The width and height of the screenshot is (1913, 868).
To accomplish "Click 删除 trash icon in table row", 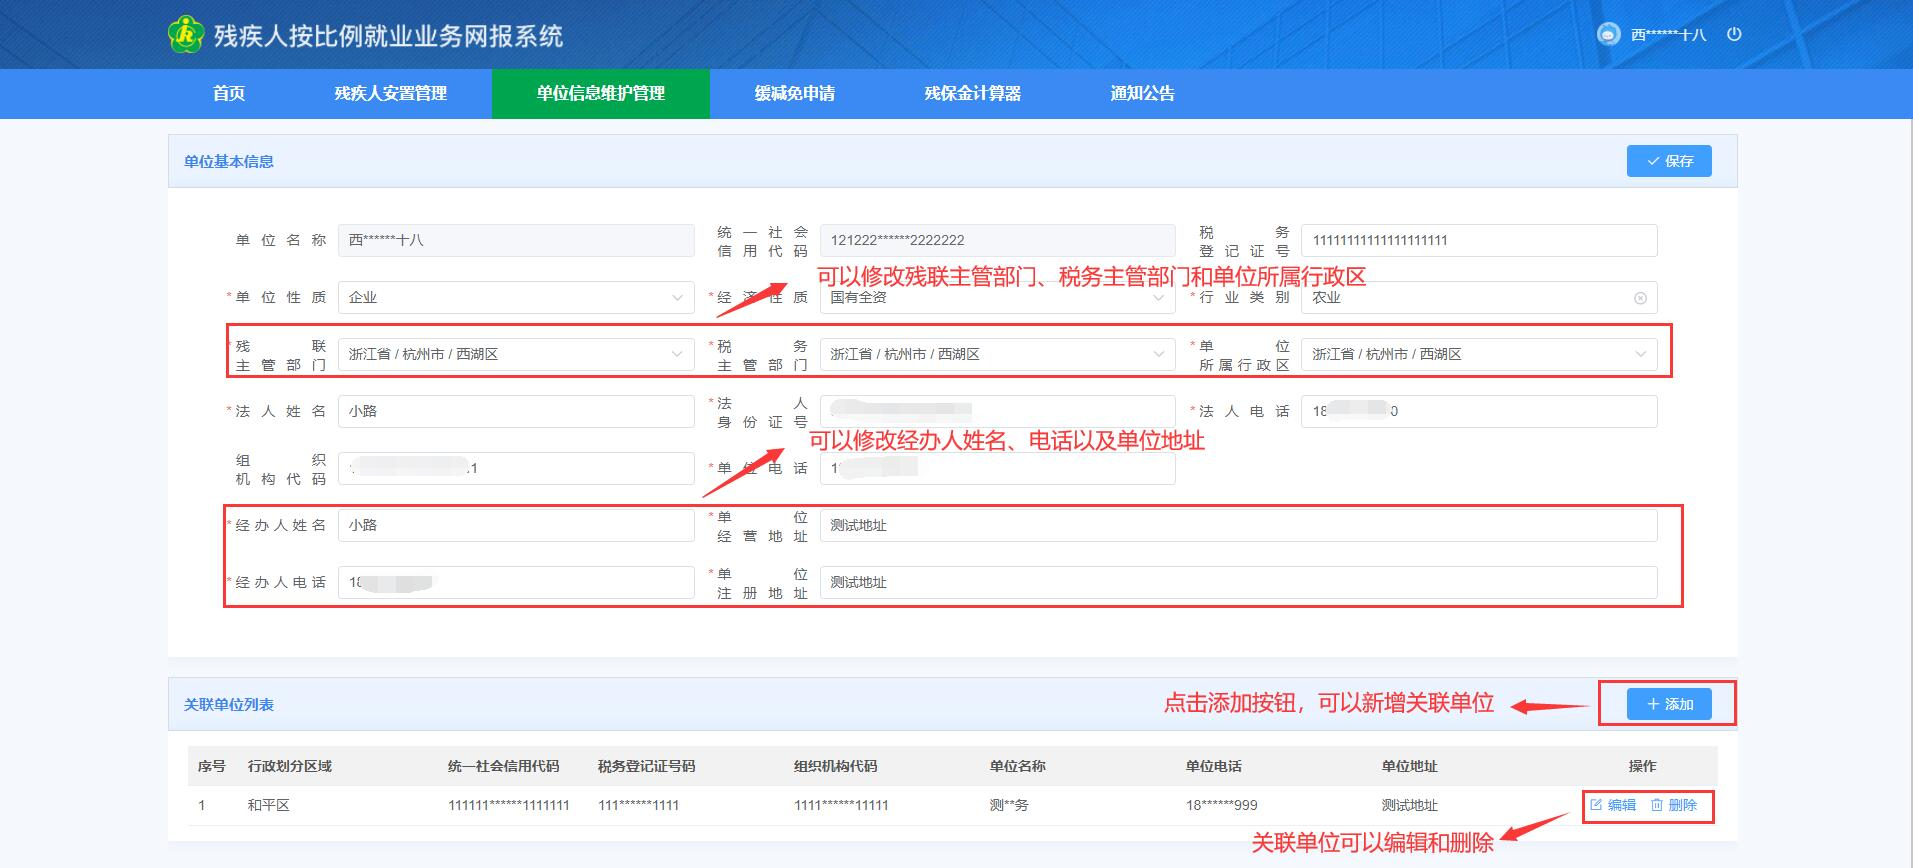I will [x=1657, y=805].
